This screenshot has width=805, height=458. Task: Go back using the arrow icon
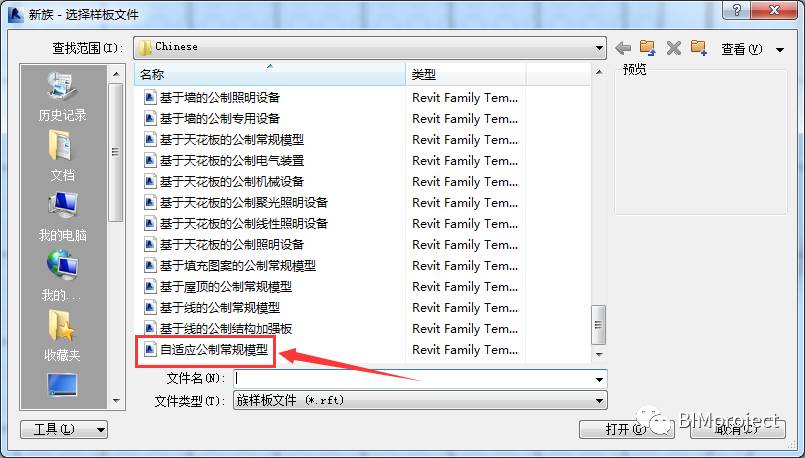(x=623, y=48)
